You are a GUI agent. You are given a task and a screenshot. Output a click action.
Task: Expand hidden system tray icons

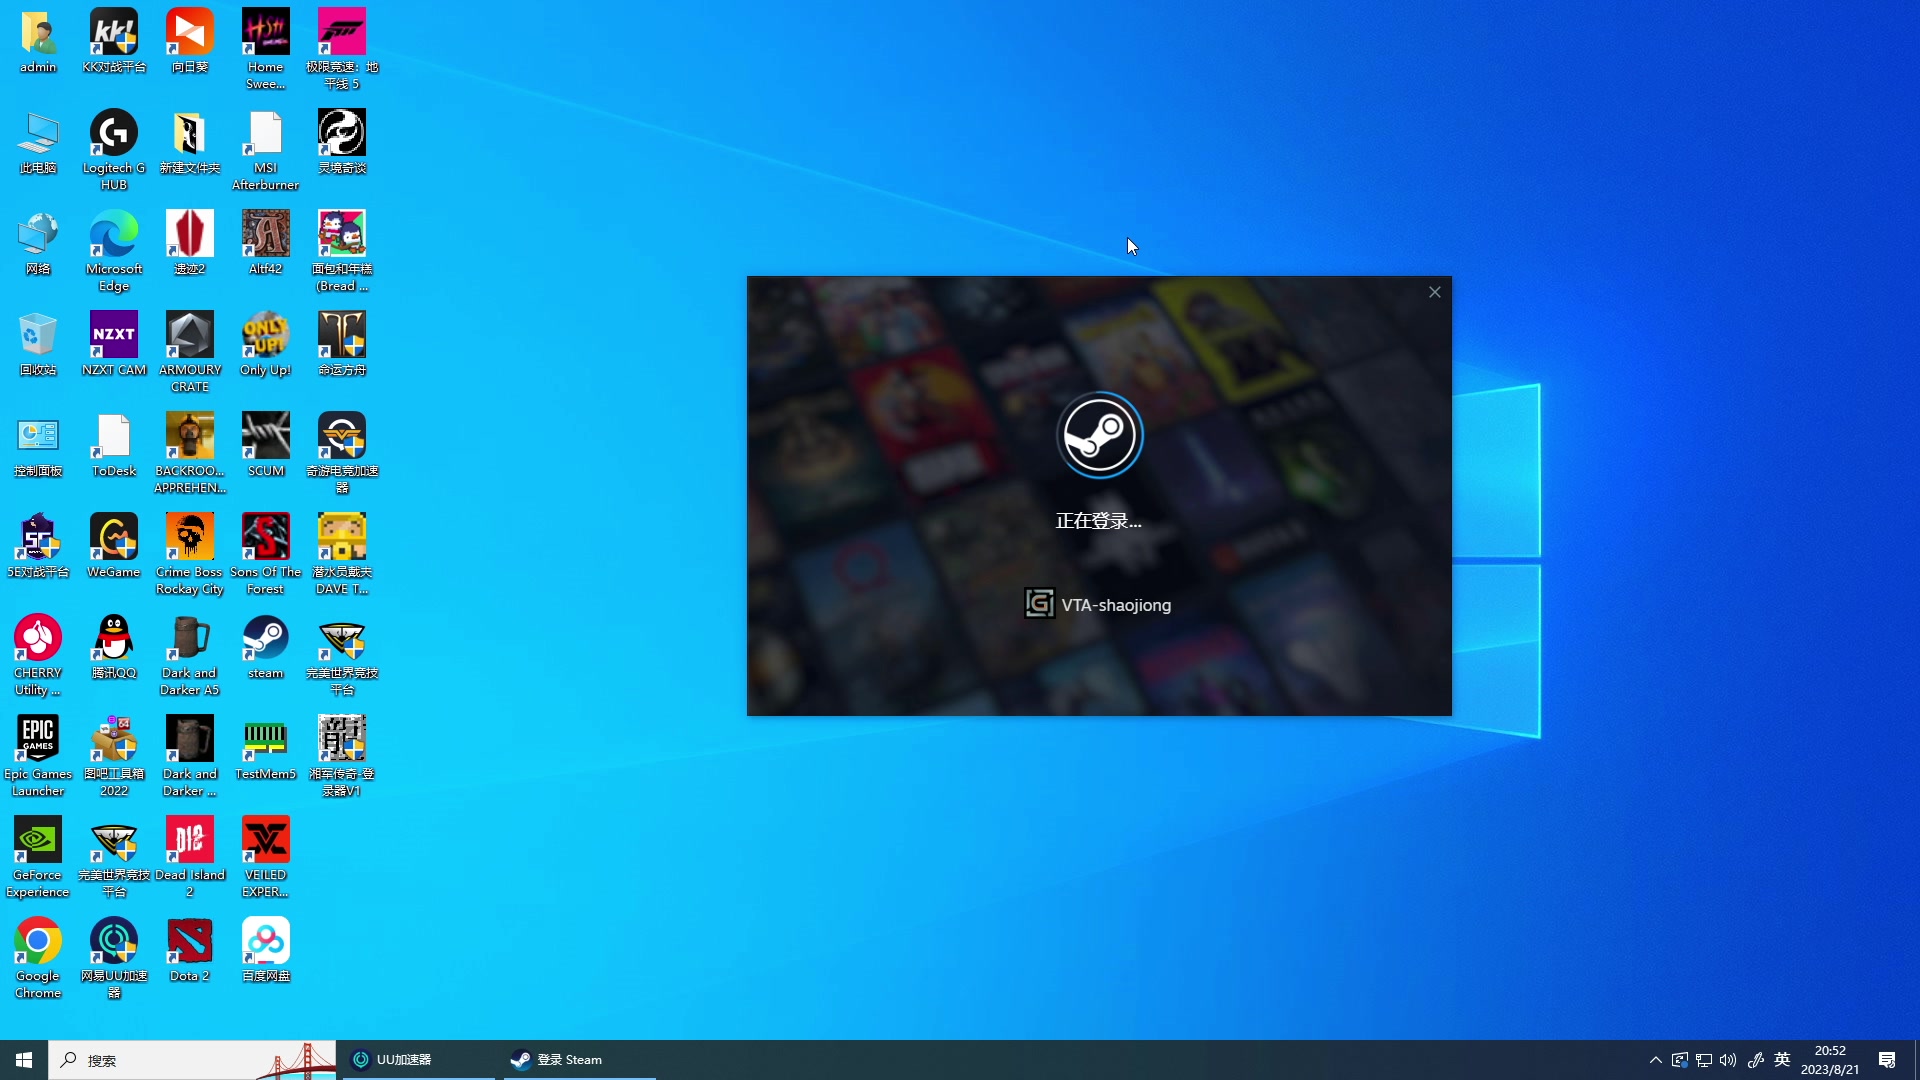tap(1655, 1060)
